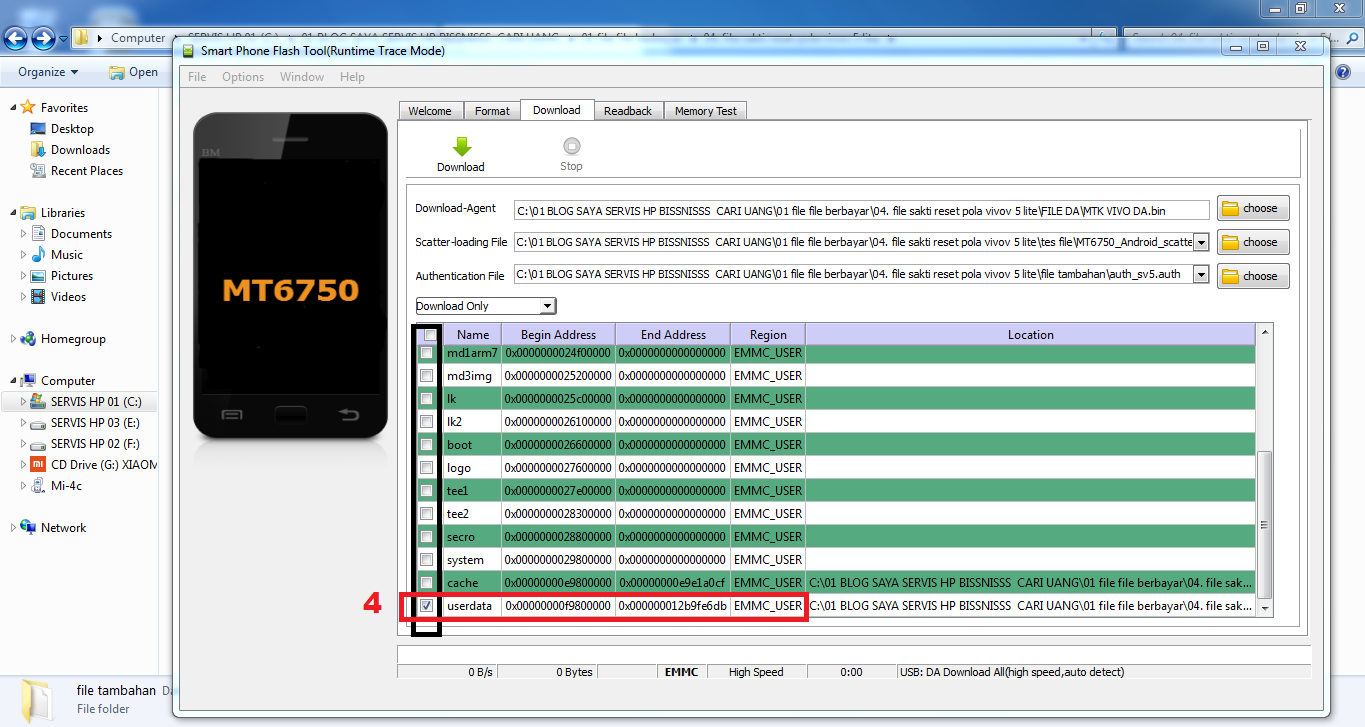This screenshot has height=727, width=1365.
Task: Switch to the Format tab
Action: coord(492,111)
